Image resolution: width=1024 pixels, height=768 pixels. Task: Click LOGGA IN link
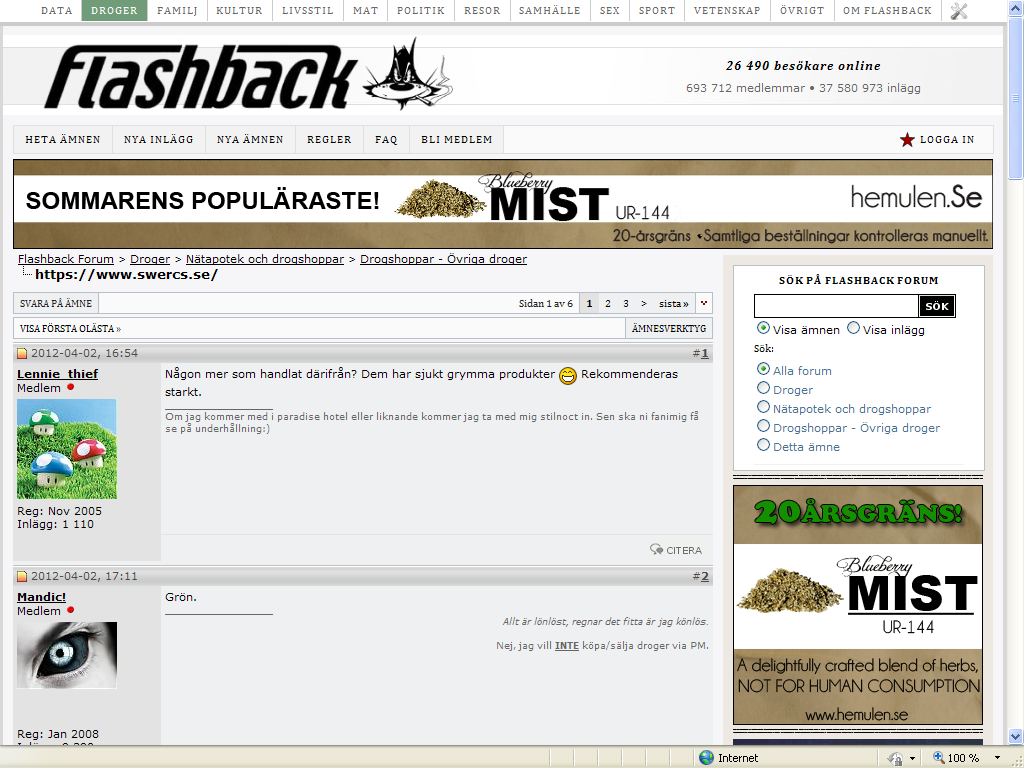947,140
